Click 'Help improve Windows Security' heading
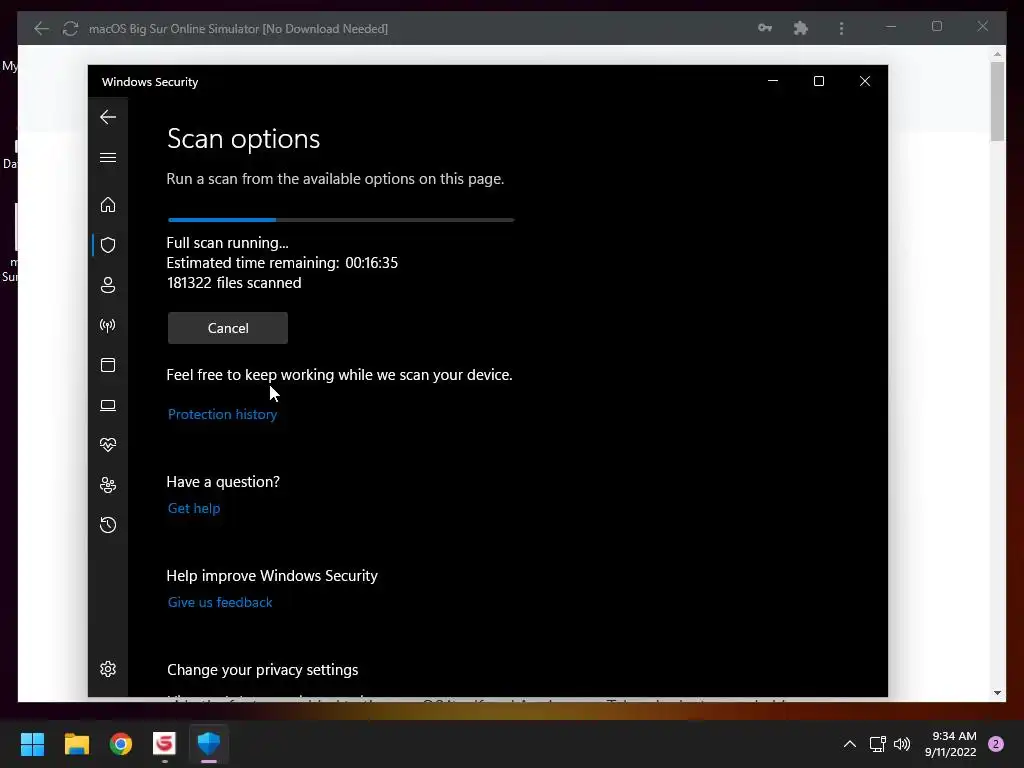The height and width of the screenshot is (768, 1024). pyautogui.click(x=272, y=576)
